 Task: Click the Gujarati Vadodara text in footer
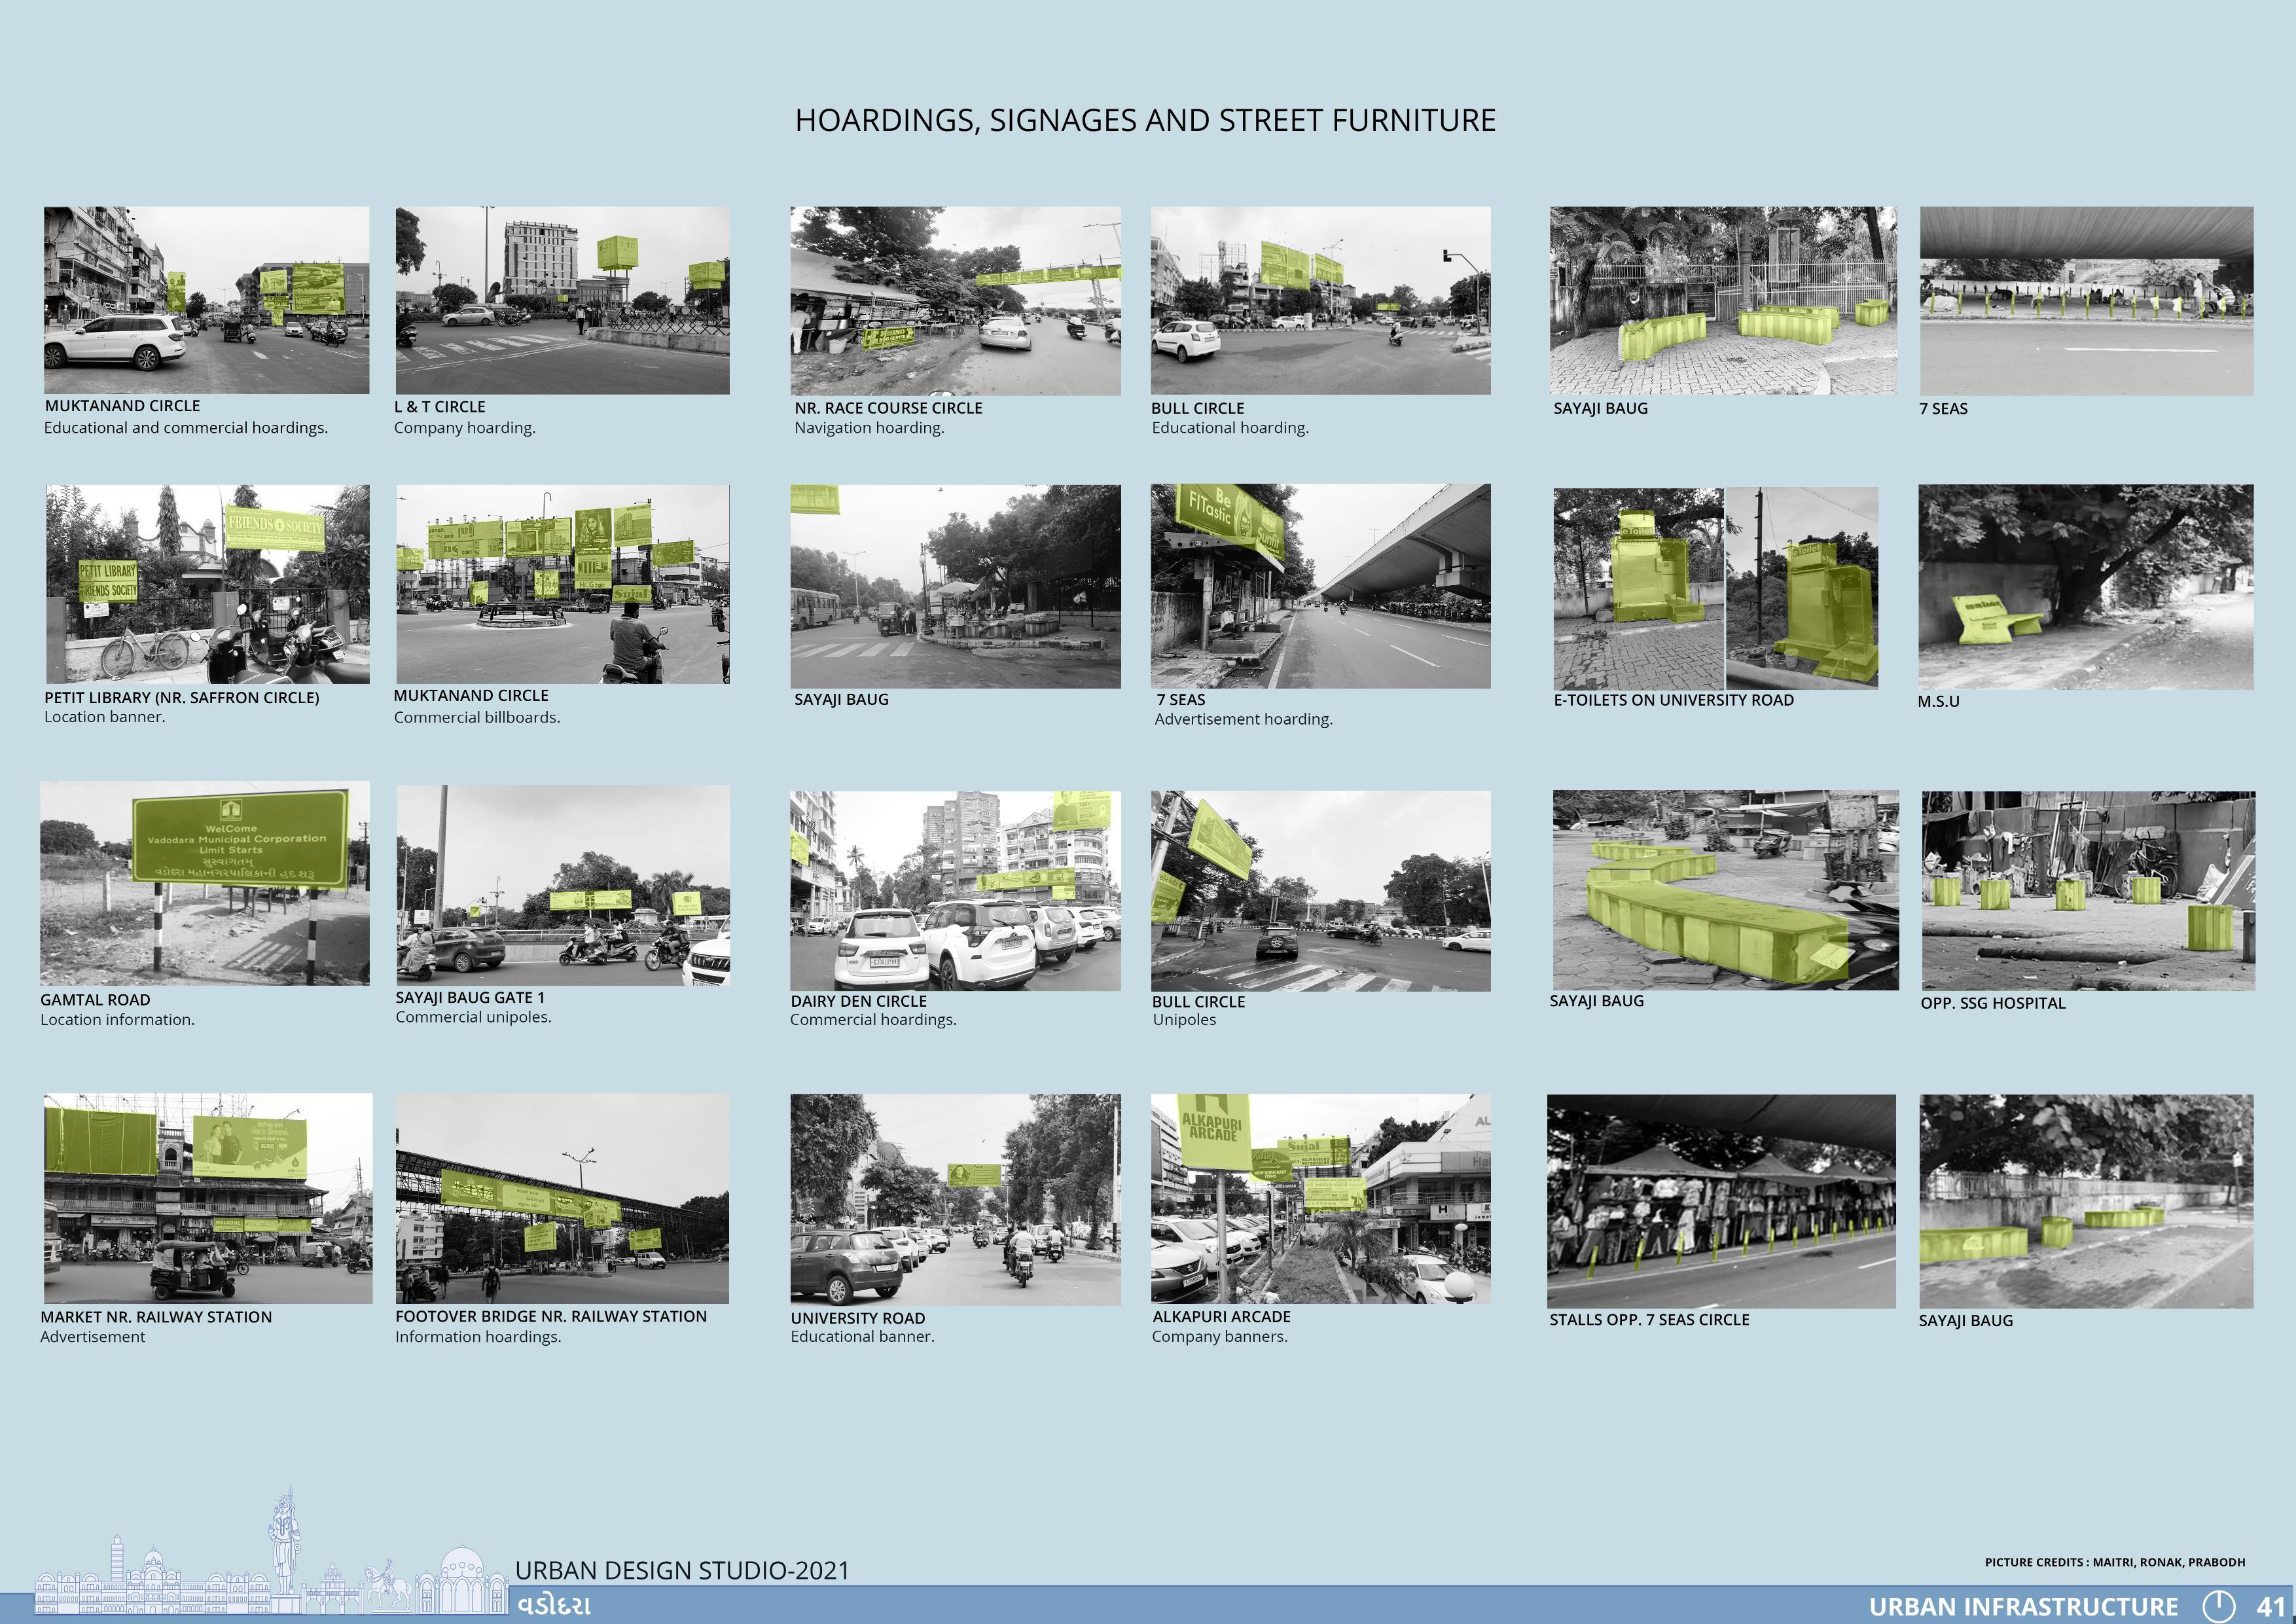coord(555,1606)
